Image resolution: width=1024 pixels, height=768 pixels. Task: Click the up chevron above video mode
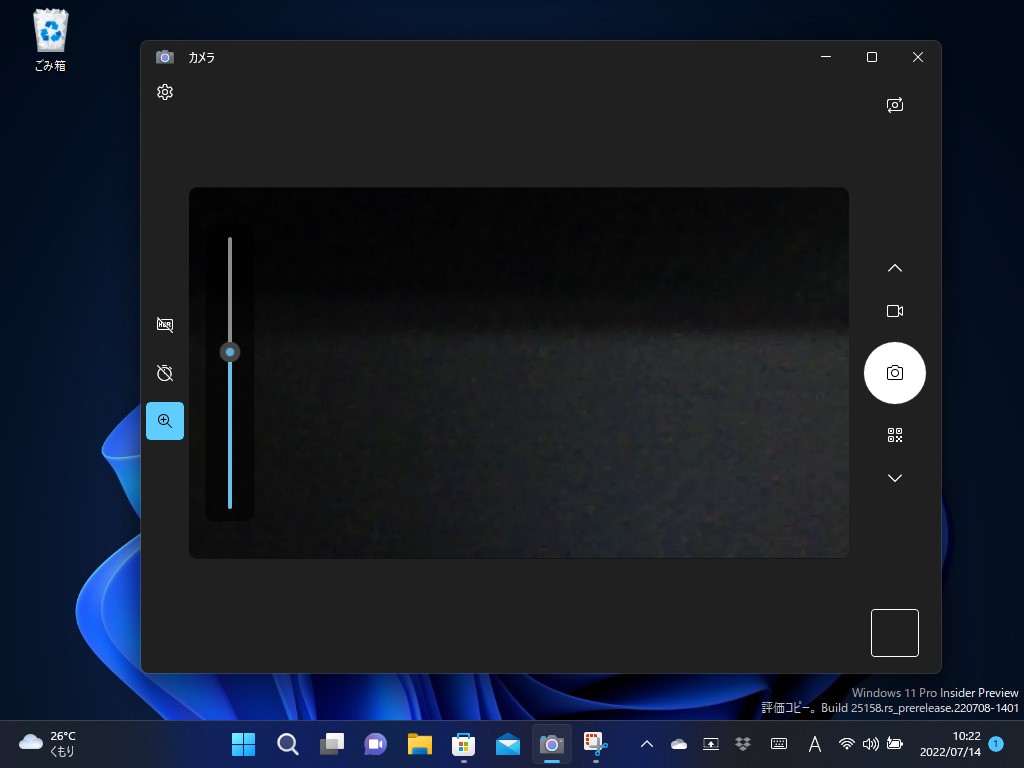(x=894, y=267)
